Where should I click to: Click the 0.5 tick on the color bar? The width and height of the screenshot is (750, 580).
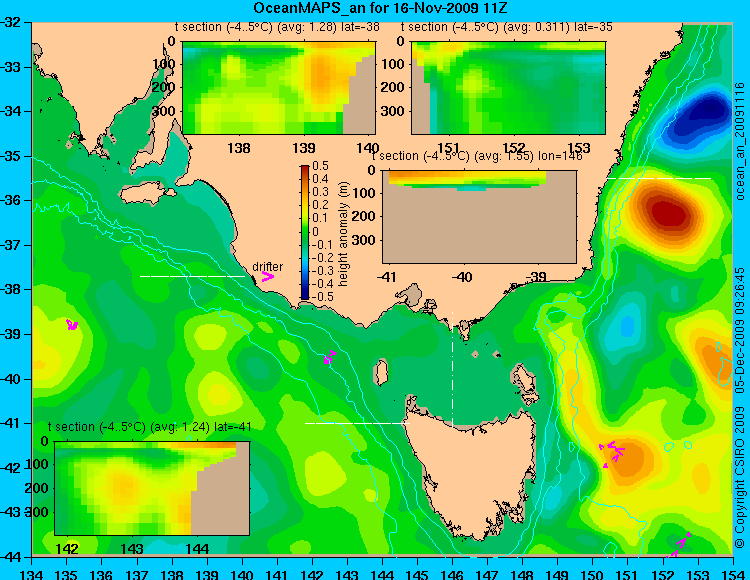click(x=320, y=166)
